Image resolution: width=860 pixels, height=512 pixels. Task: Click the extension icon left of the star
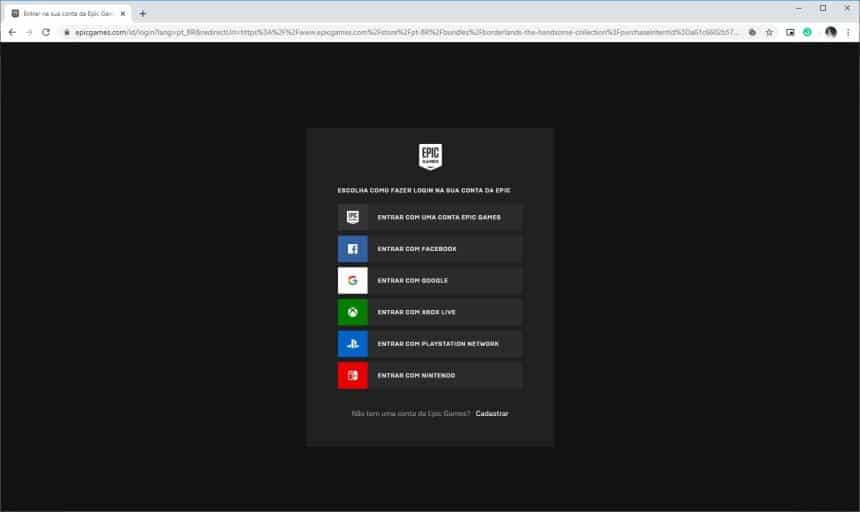click(x=752, y=32)
